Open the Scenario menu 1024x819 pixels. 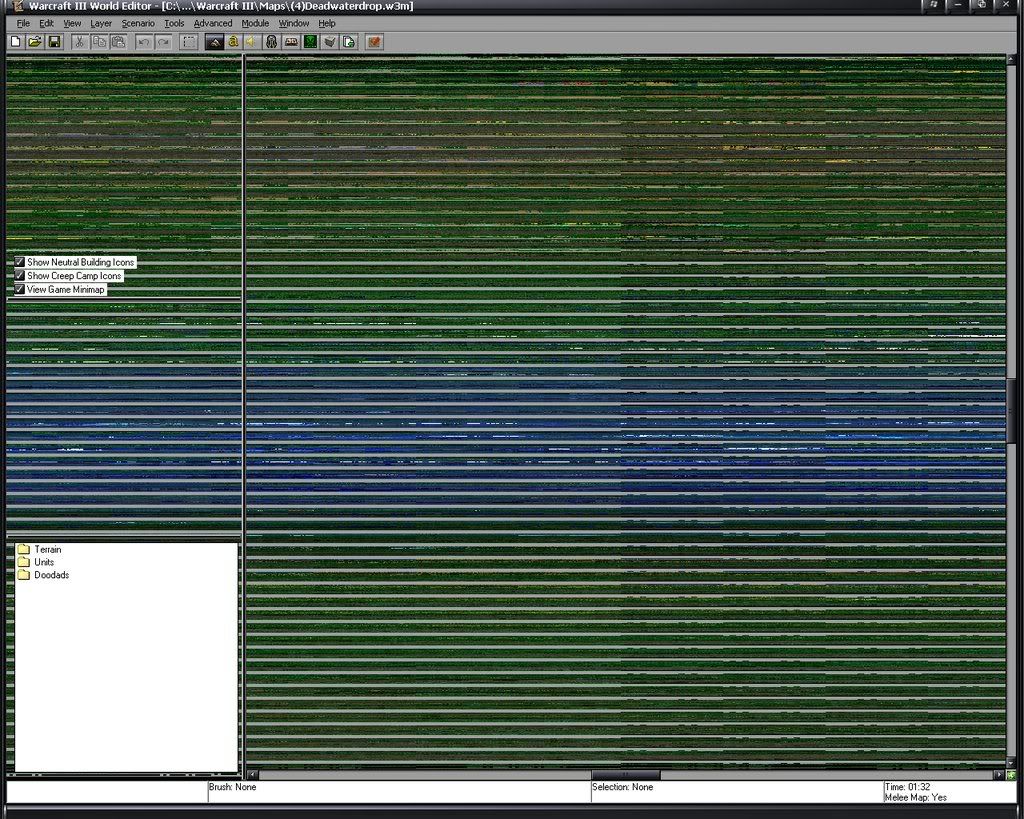tap(138, 24)
